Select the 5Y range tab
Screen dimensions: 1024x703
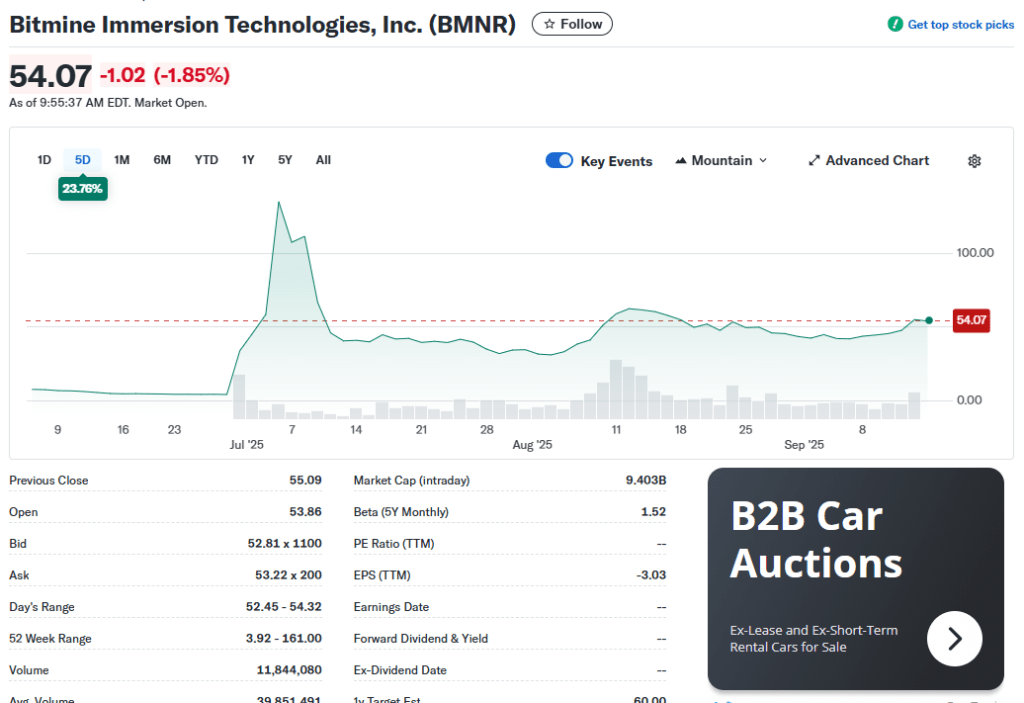tap(285, 160)
